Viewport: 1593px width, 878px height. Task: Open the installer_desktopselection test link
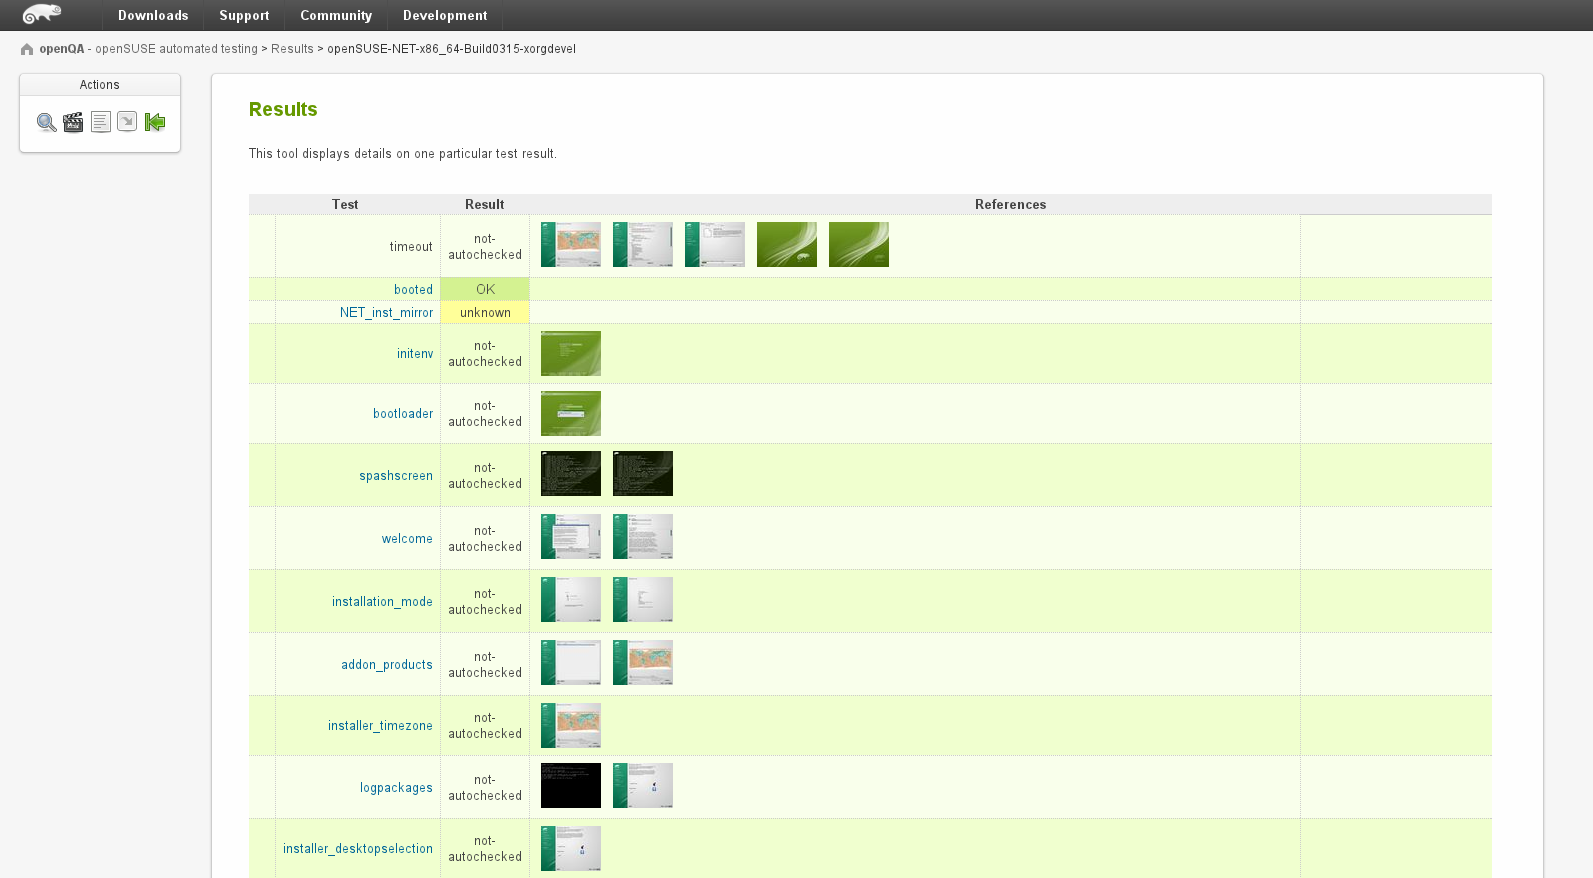(x=358, y=849)
